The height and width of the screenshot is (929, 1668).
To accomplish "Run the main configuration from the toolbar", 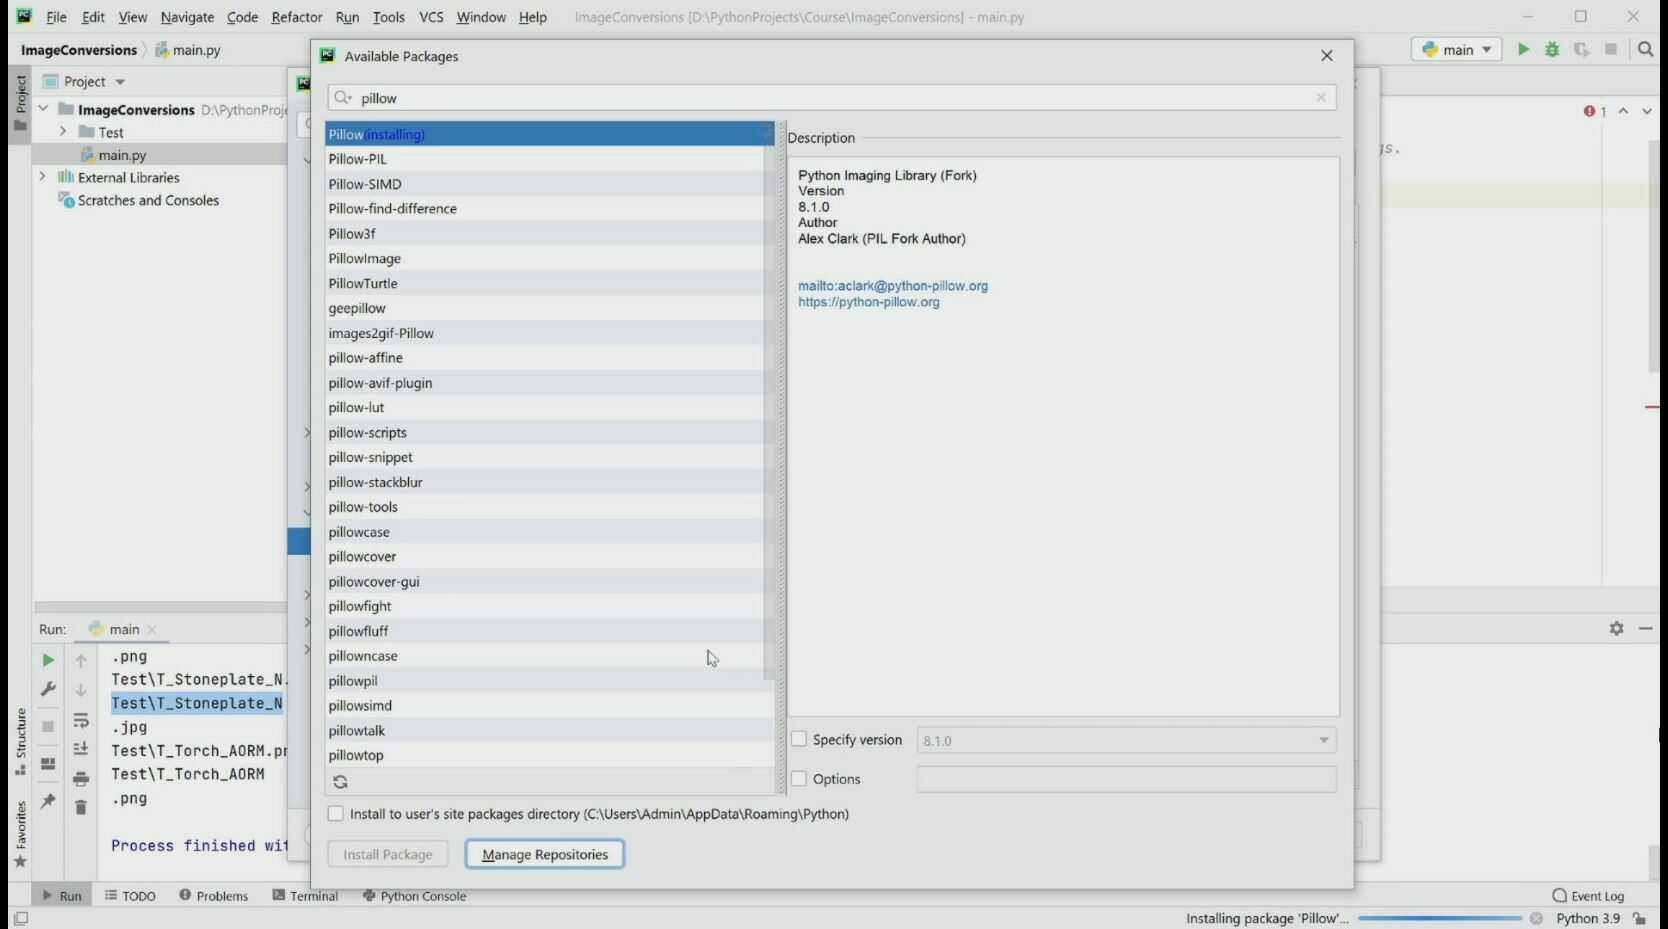I will pos(1523,49).
